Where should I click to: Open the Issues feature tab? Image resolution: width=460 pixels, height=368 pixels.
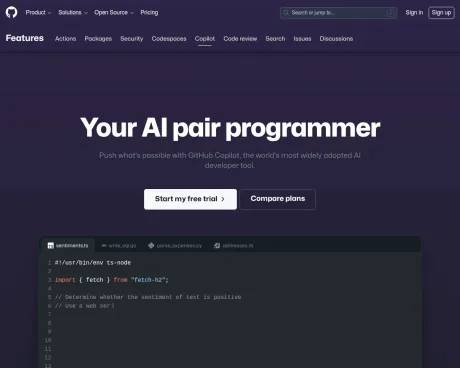(x=302, y=39)
